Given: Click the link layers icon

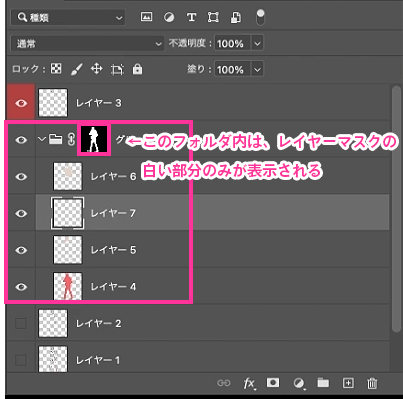Looking at the screenshot, I should 224,383.
